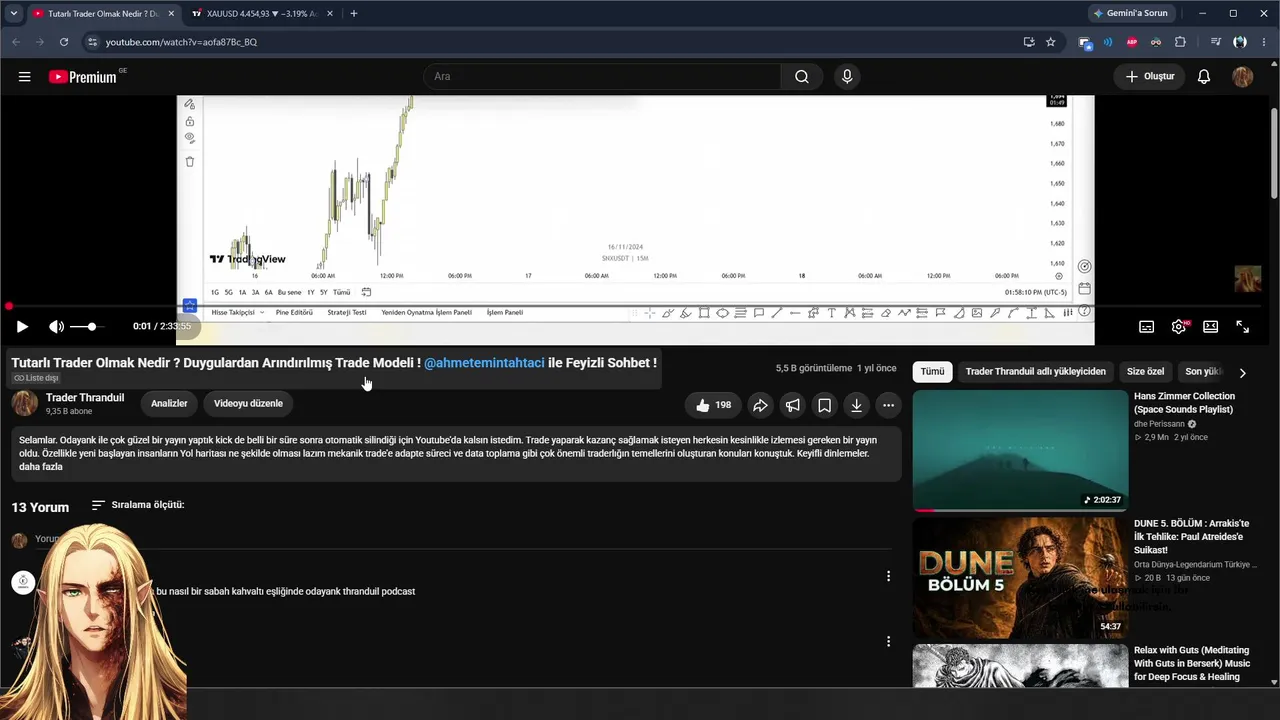Open the picture-in-picture home extension icon
This screenshot has width=1280, height=720.
(1085, 42)
